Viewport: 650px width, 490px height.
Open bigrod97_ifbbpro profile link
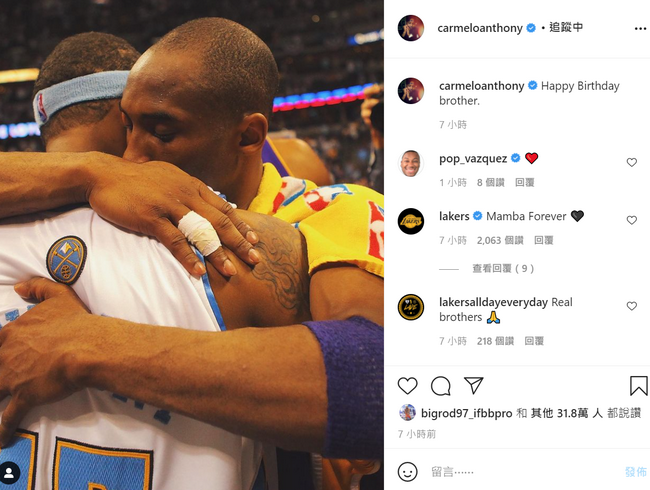click(x=466, y=413)
